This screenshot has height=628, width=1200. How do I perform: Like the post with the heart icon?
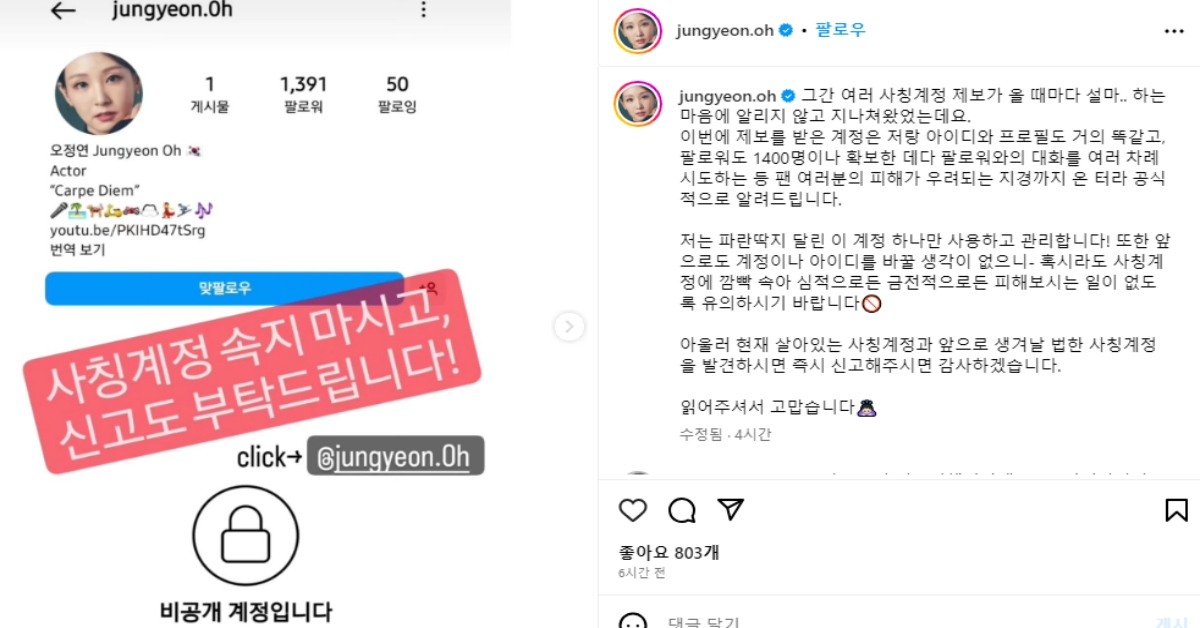[x=633, y=510]
